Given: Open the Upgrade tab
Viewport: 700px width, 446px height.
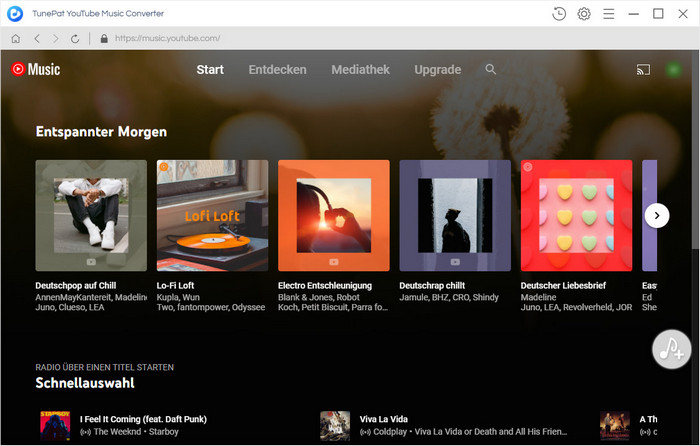Looking at the screenshot, I should click(x=438, y=70).
